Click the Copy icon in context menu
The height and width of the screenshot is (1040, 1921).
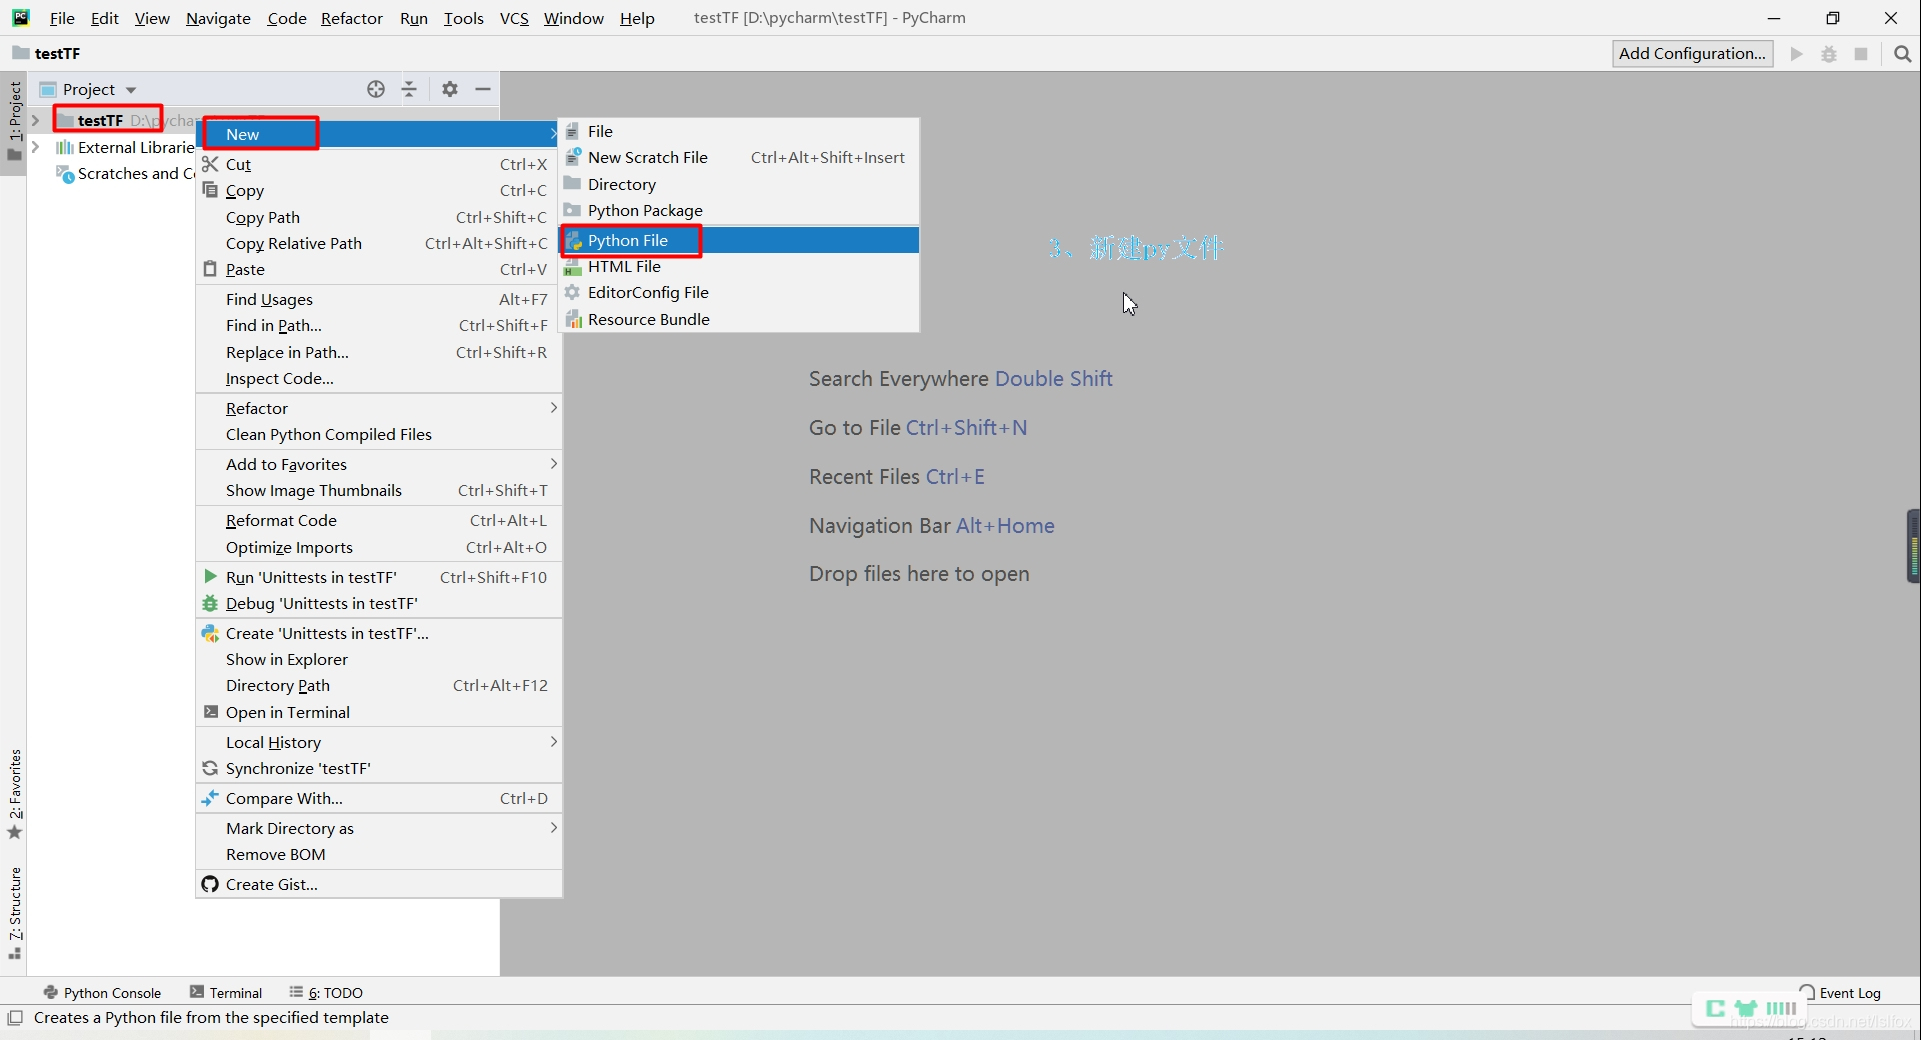click(x=210, y=190)
